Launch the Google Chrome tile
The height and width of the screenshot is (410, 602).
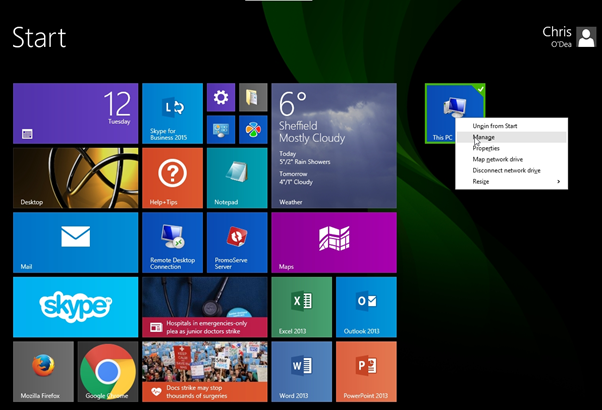[x=108, y=372]
